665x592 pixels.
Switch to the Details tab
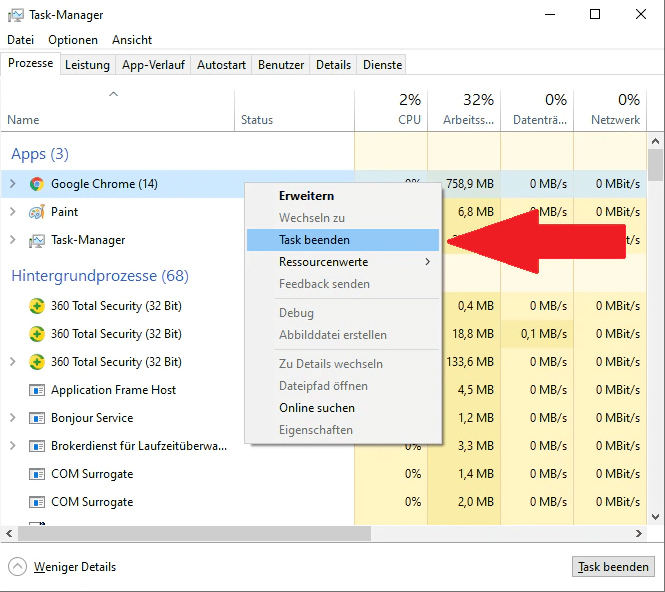coord(333,65)
